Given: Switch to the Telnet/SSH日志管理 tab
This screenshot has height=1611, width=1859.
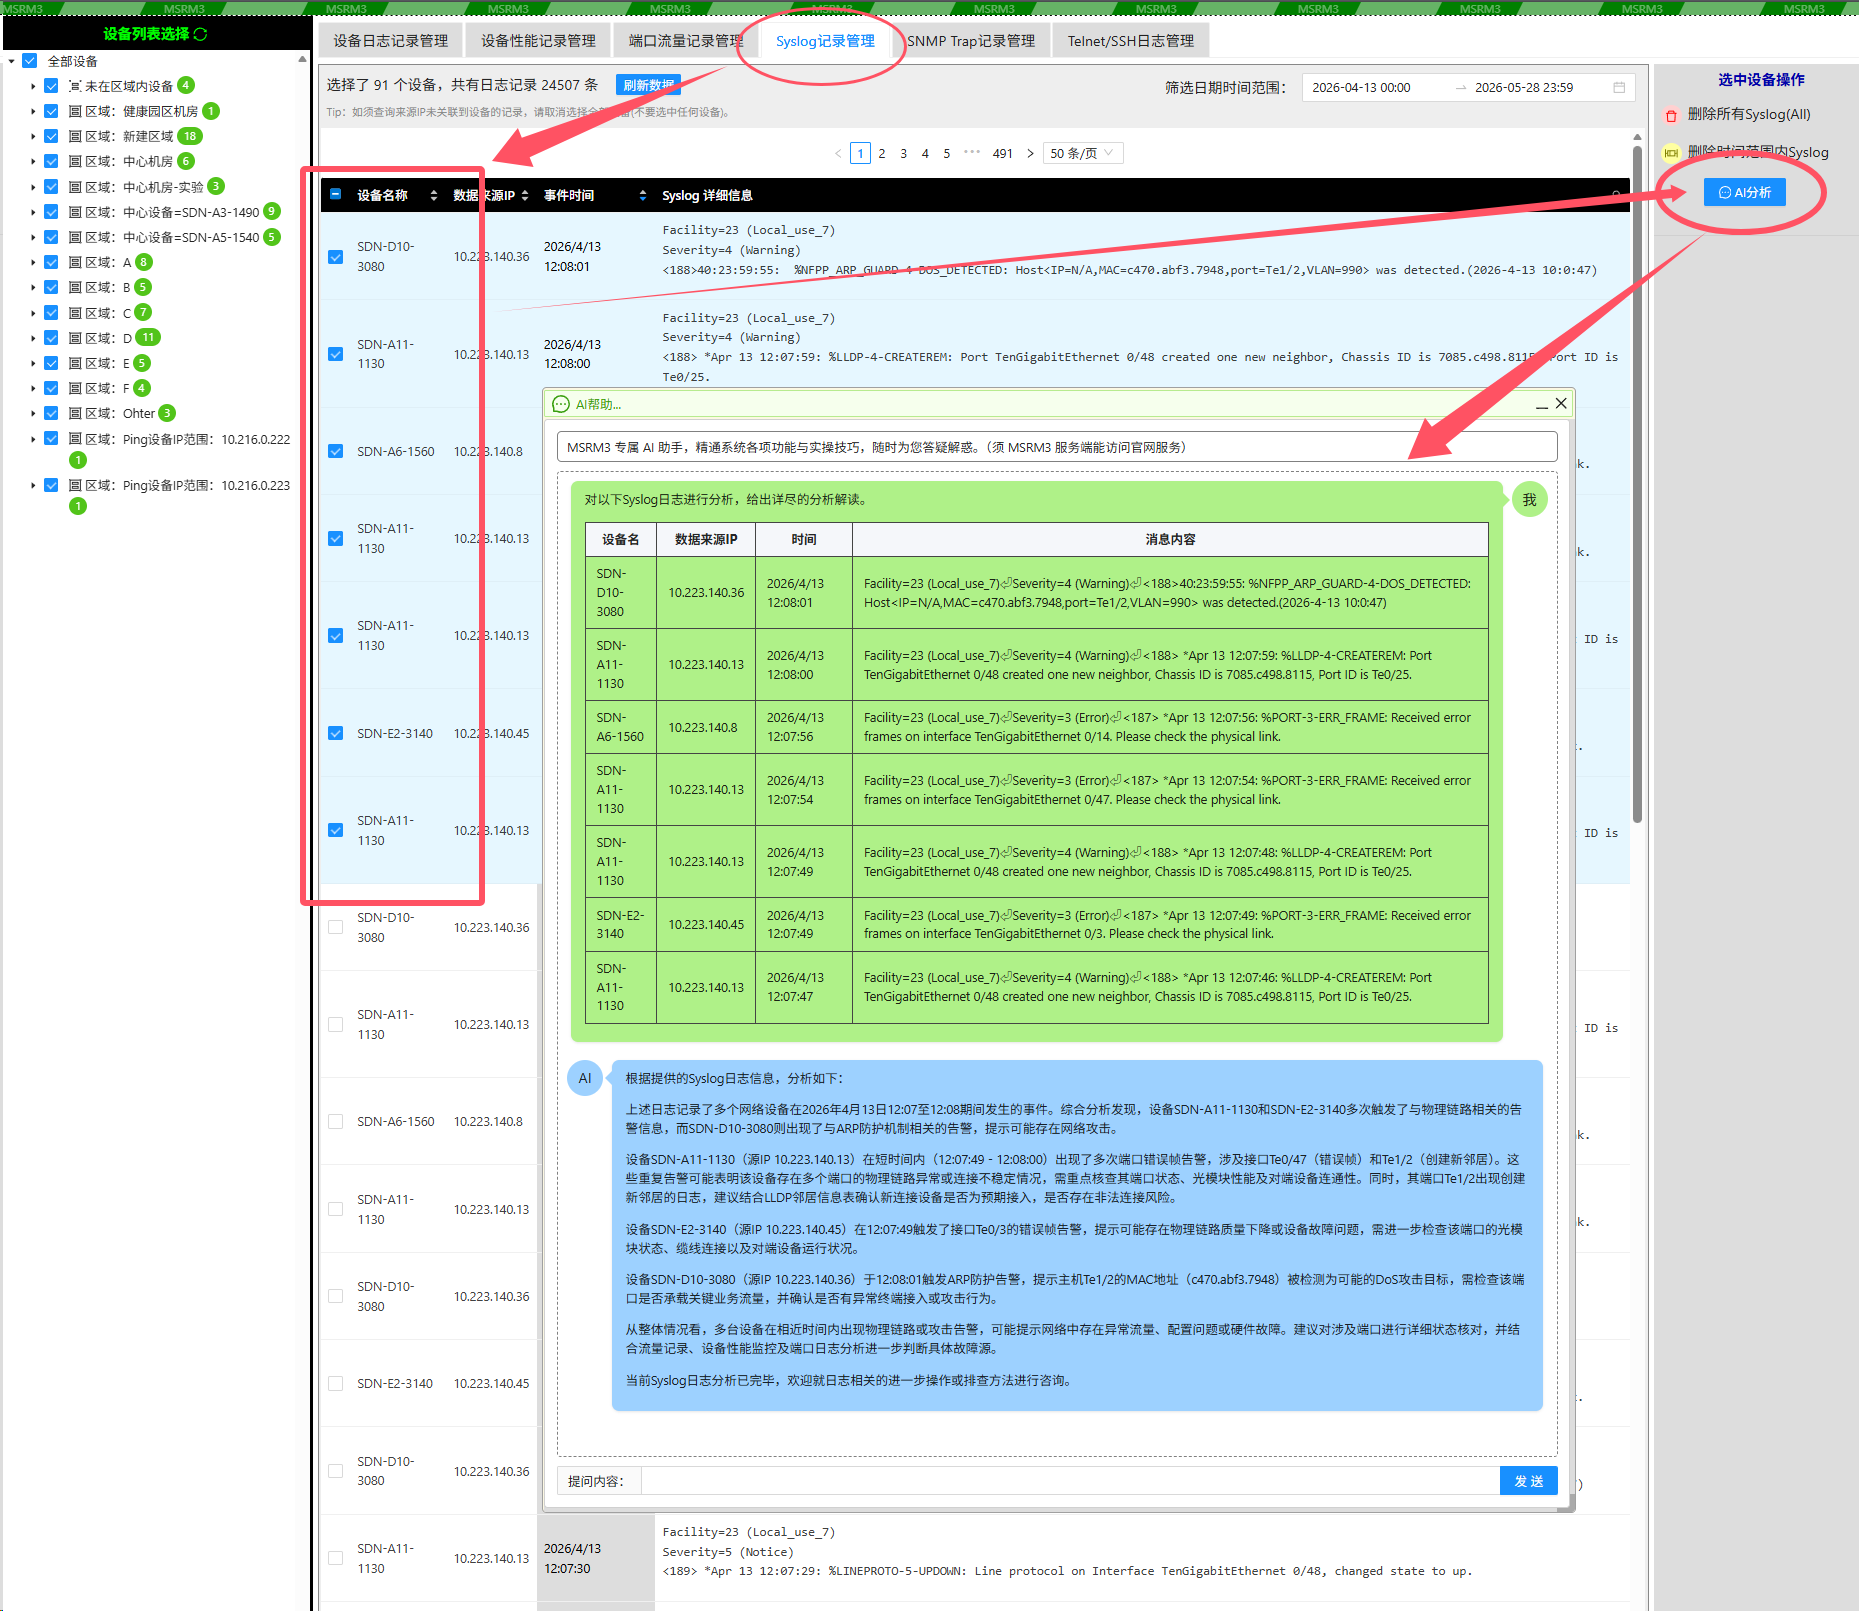Looking at the screenshot, I should (1131, 41).
